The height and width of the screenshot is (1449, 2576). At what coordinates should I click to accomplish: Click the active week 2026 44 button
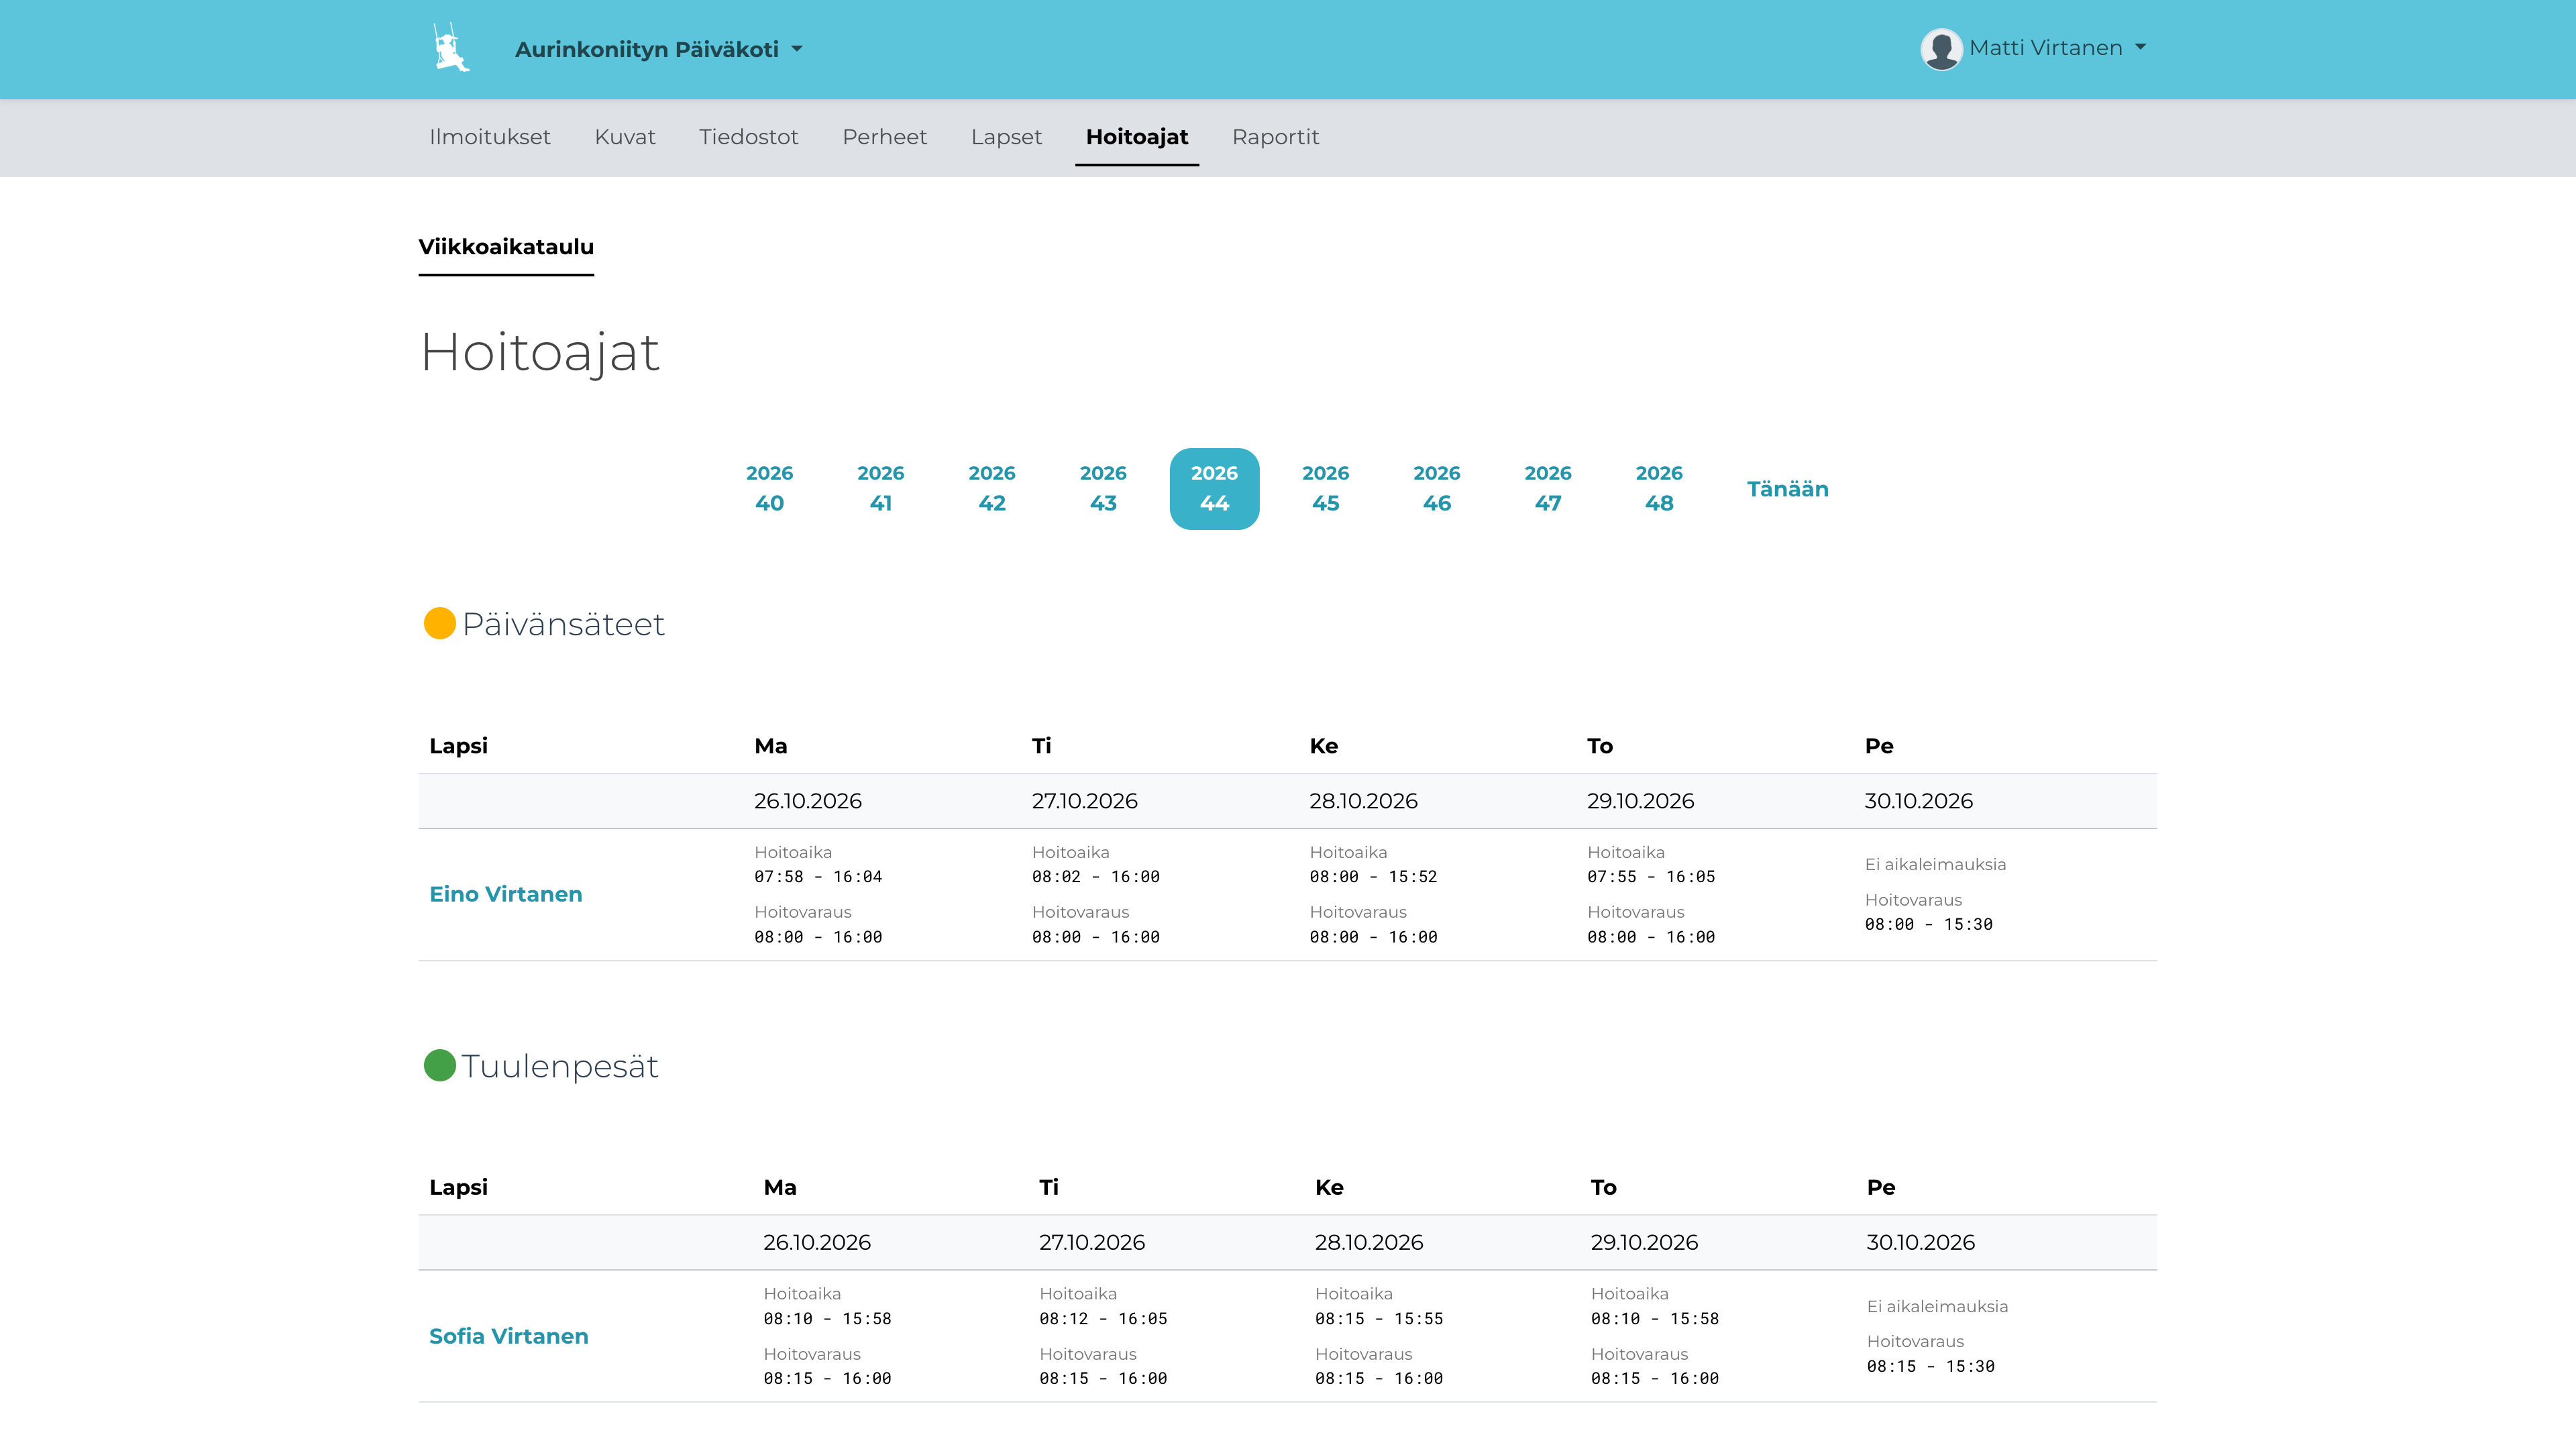pos(1214,488)
